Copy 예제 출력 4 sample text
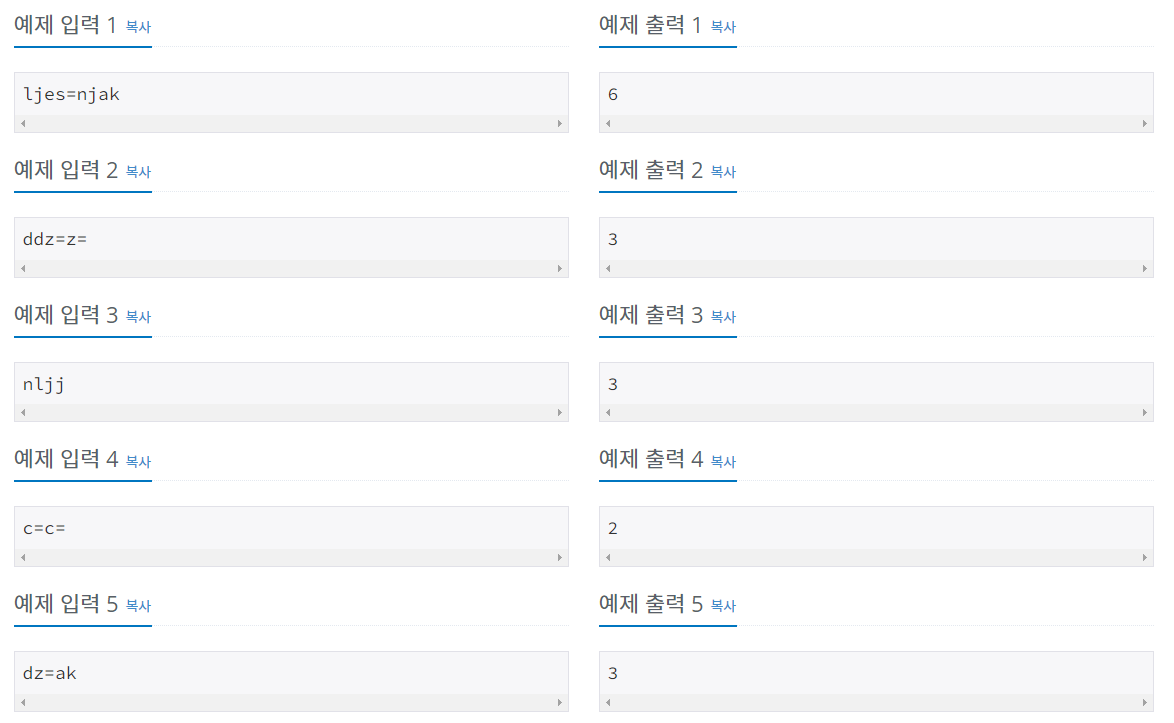This screenshot has height=723, width=1174. tap(723, 462)
